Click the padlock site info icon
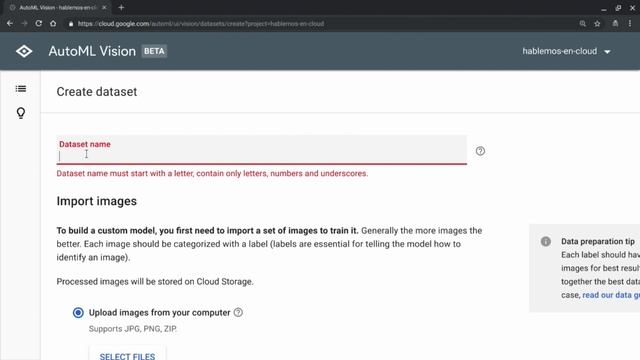This screenshot has height=360, width=640. point(71,24)
